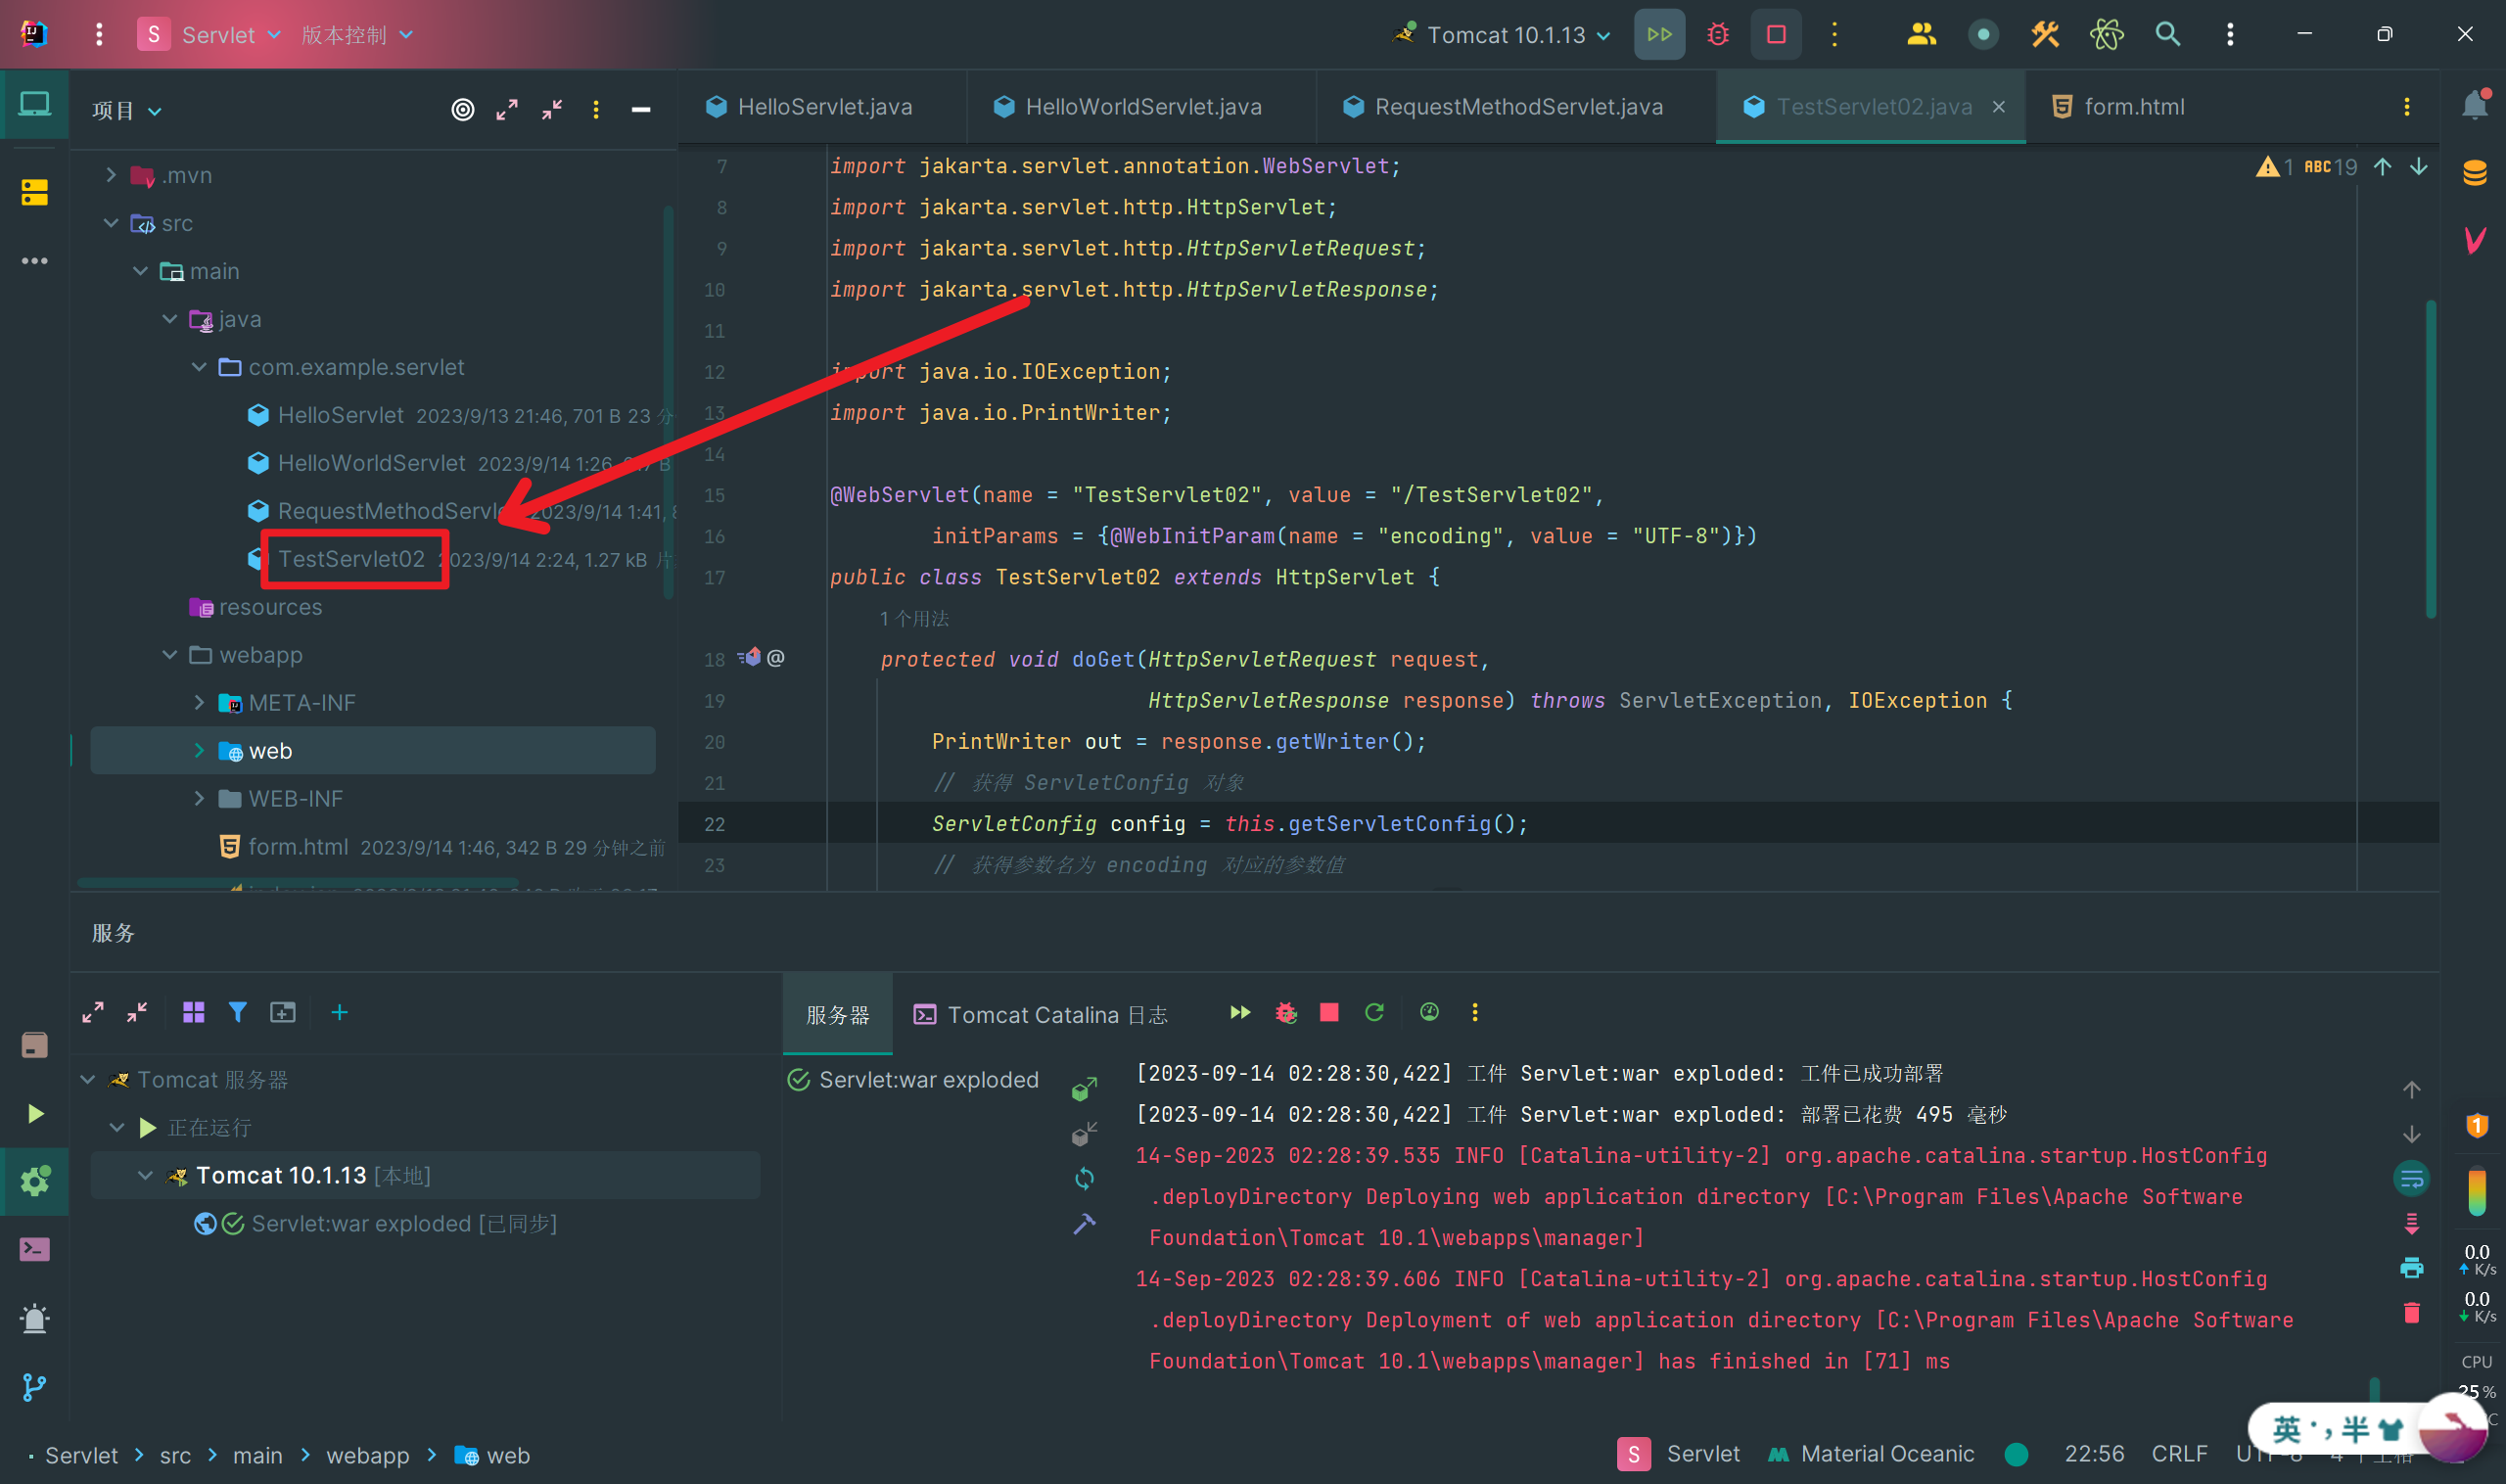Toggle the notifications bell panel
This screenshot has width=2506, height=1484.
(x=2475, y=105)
